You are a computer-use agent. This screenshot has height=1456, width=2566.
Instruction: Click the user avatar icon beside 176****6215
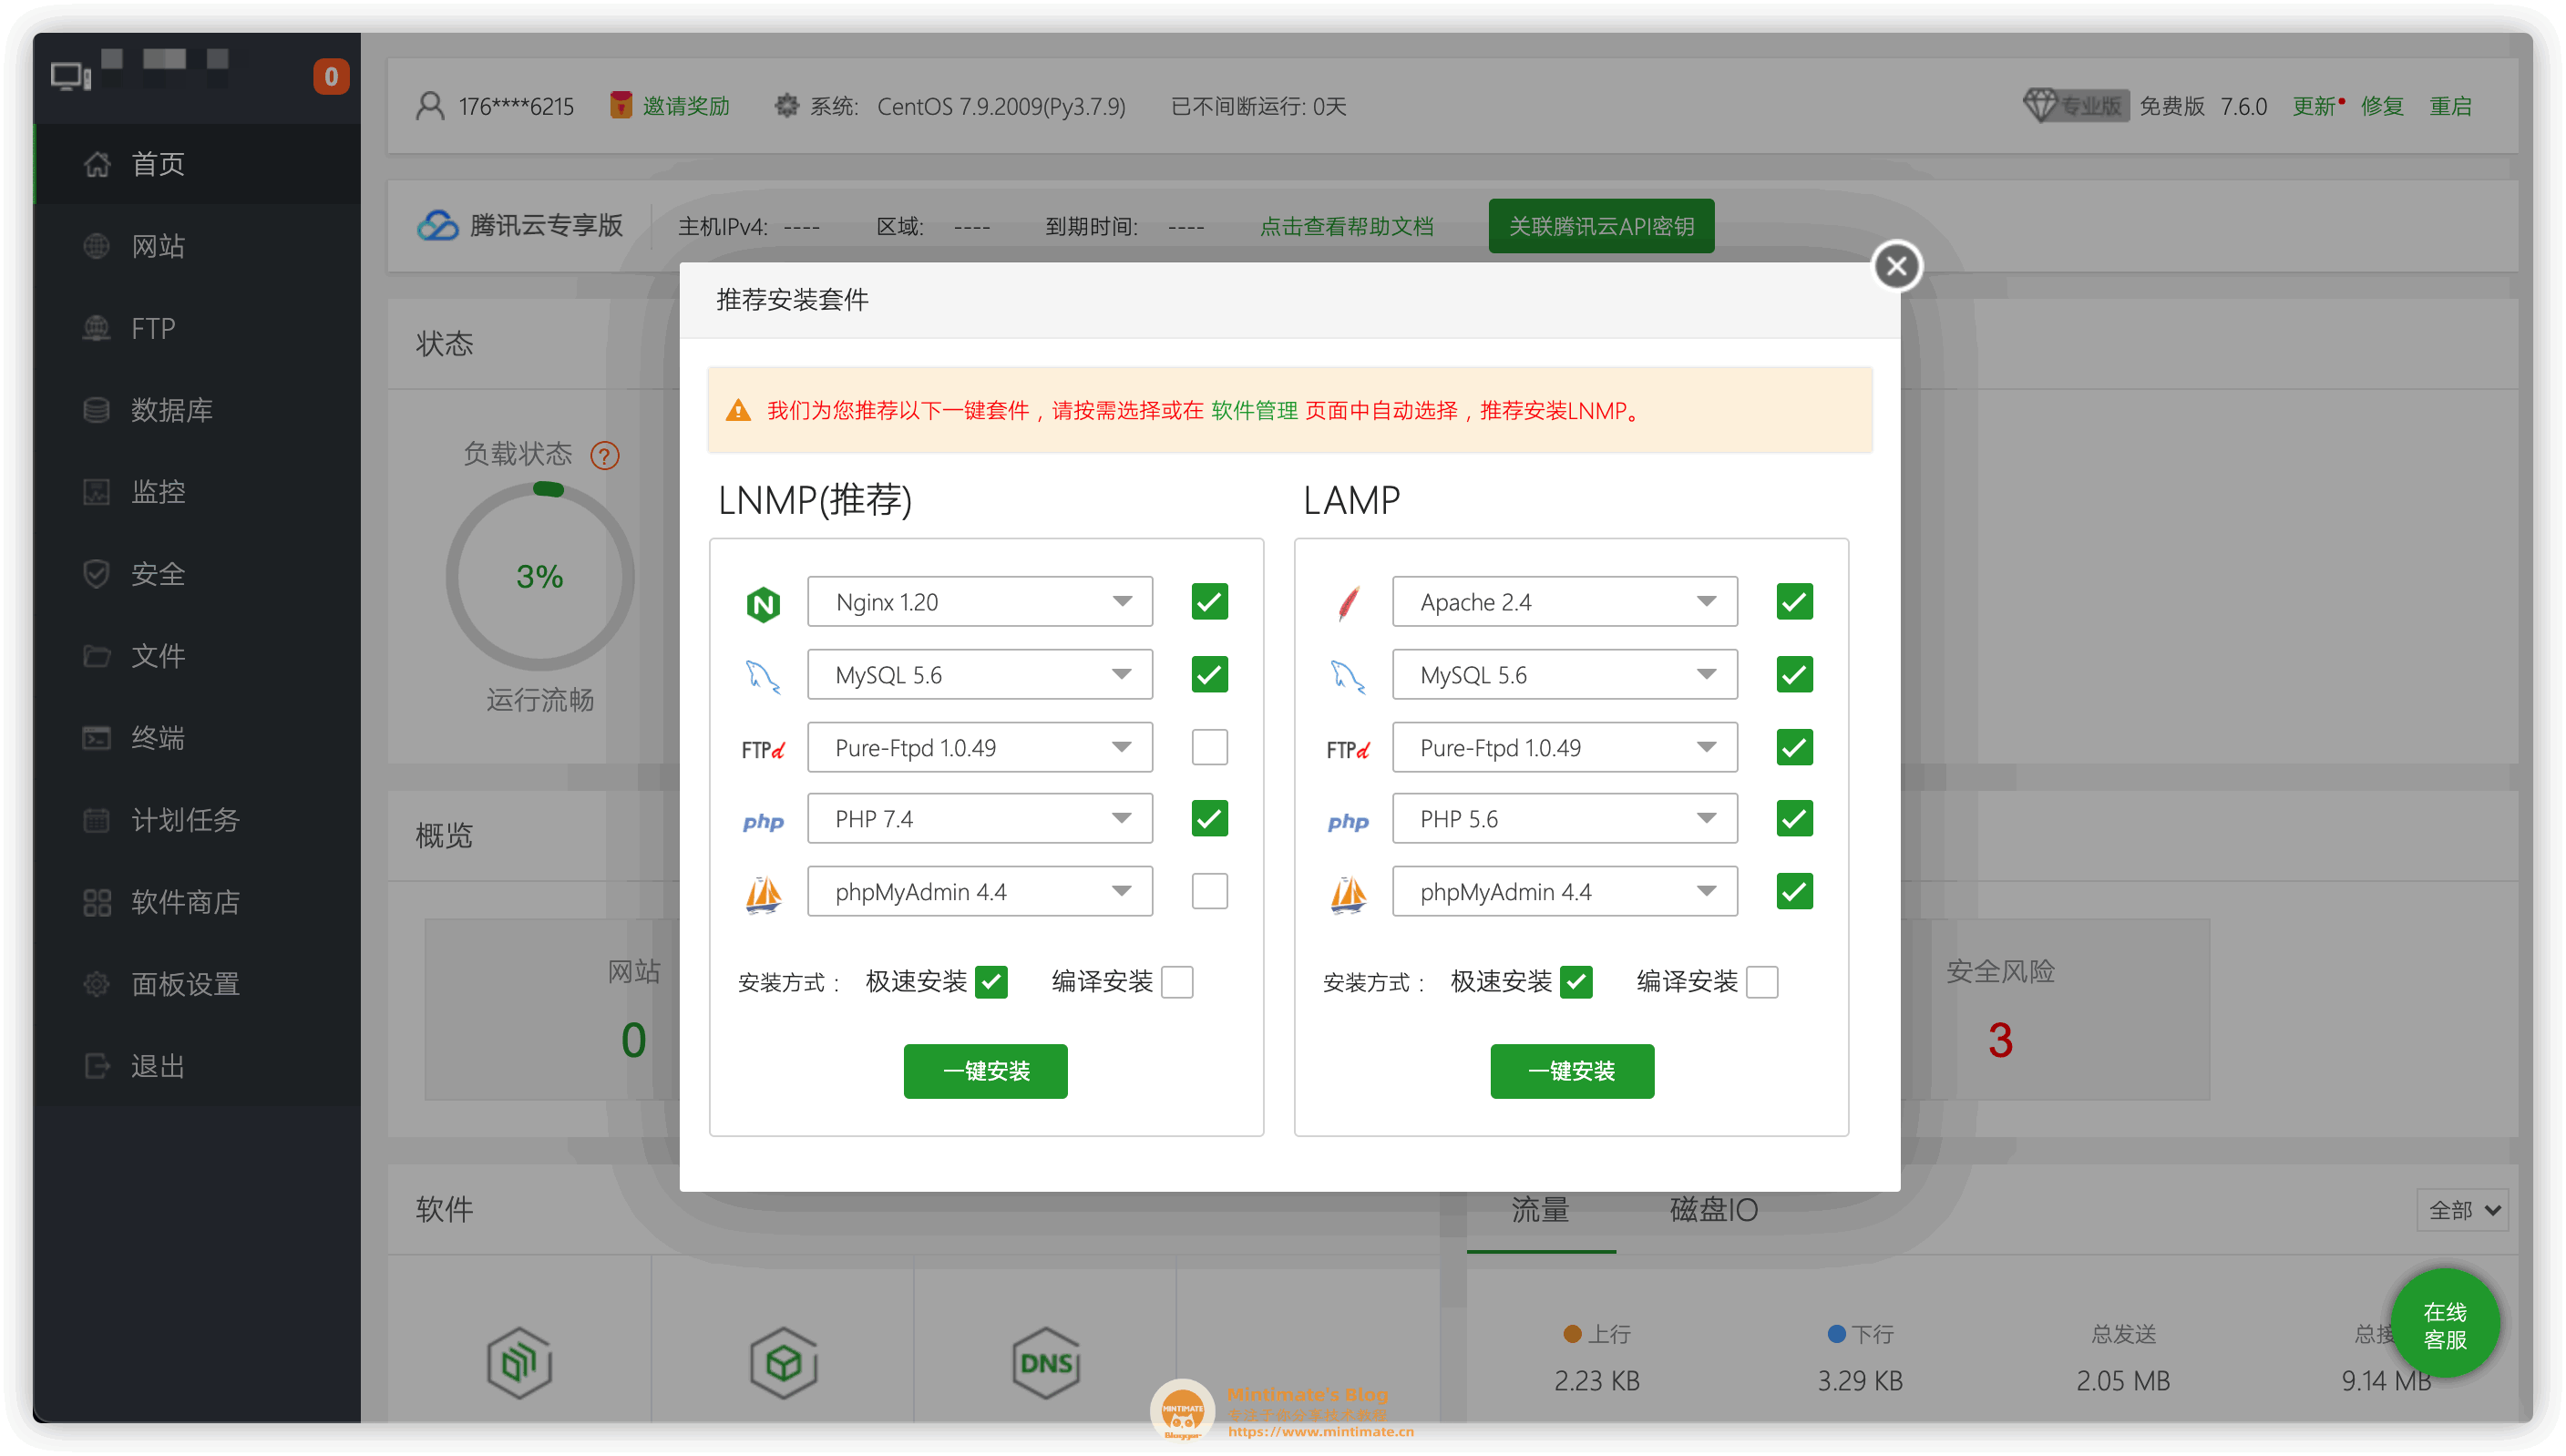tap(430, 106)
